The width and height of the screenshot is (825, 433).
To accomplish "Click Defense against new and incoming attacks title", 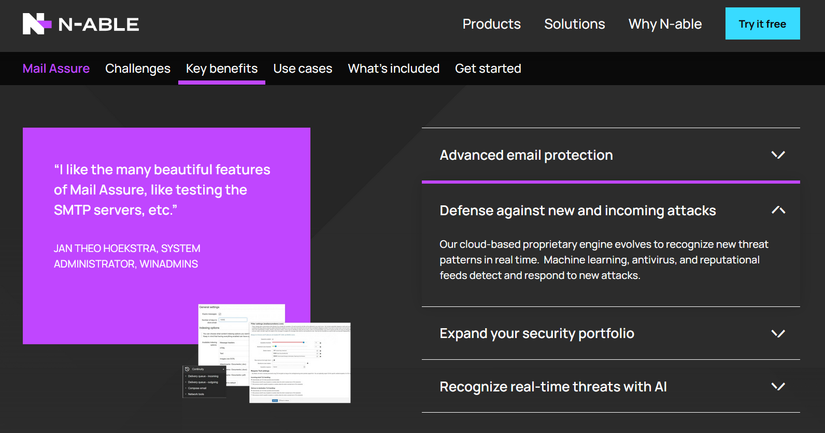I will click(x=578, y=210).
